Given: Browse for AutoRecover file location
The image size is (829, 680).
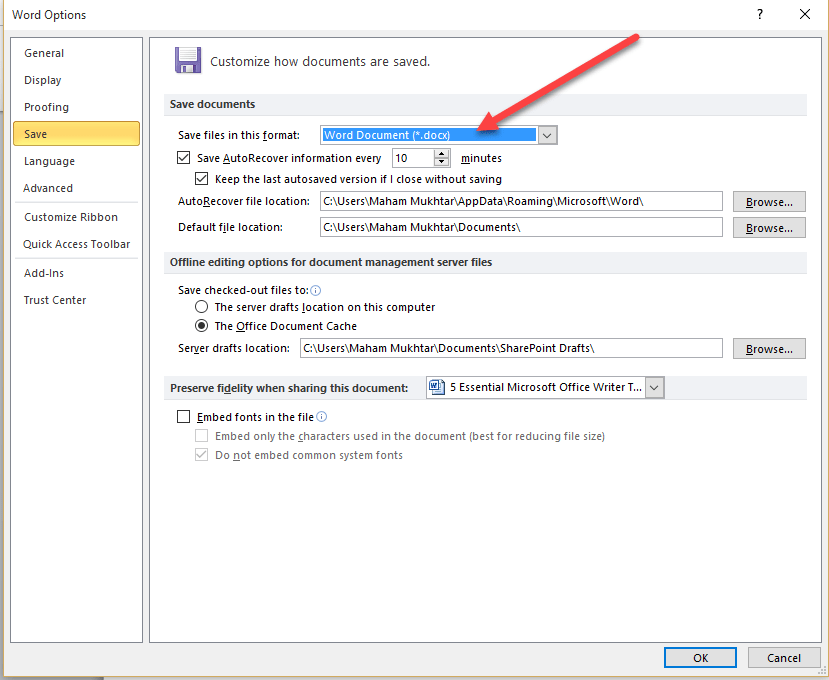Looking at the screenshot, I should click(x=769, y=201).
